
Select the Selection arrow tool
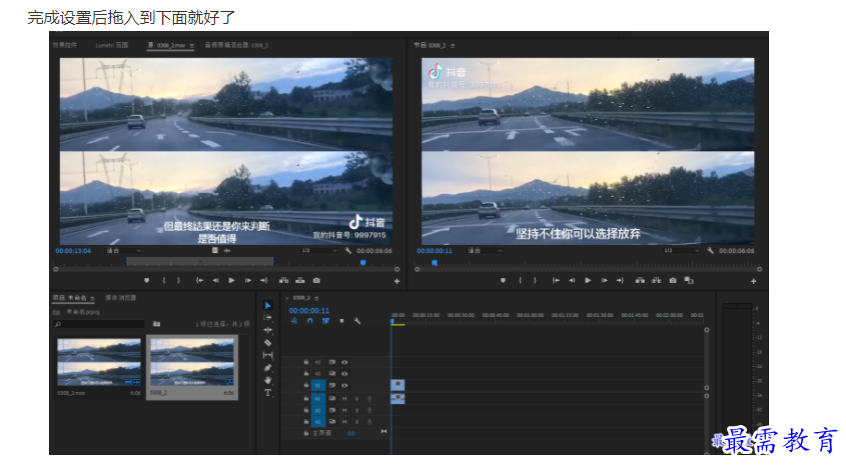pos(268,305)
